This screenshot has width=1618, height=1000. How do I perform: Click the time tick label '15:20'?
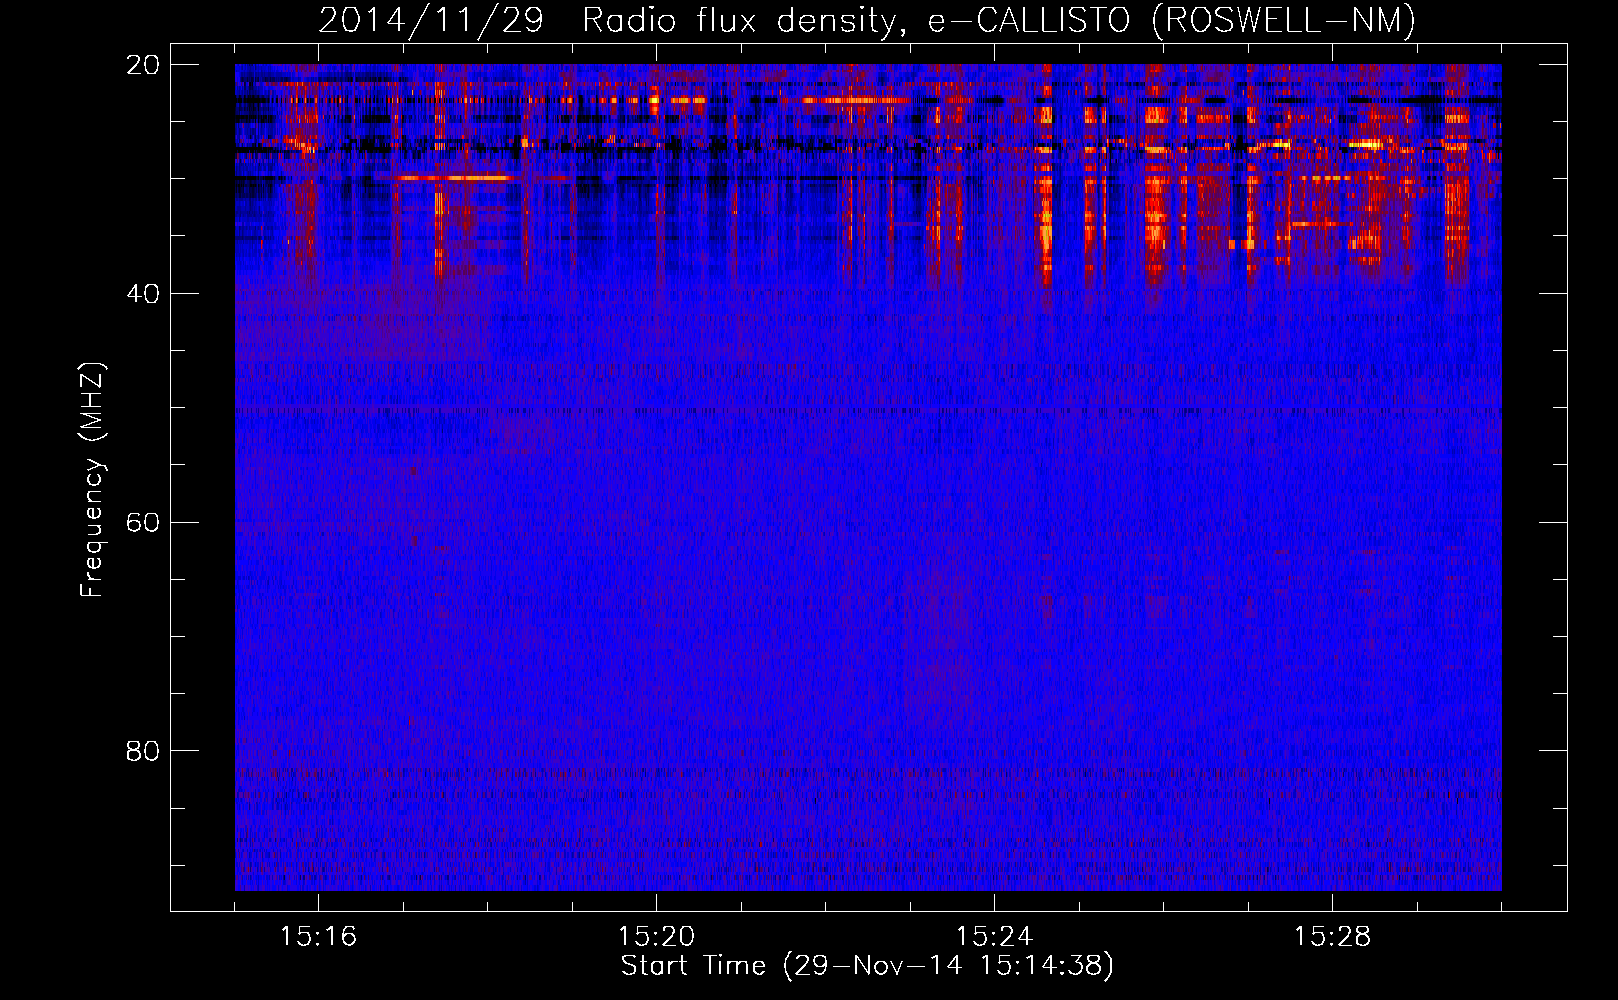pos(656,936)
